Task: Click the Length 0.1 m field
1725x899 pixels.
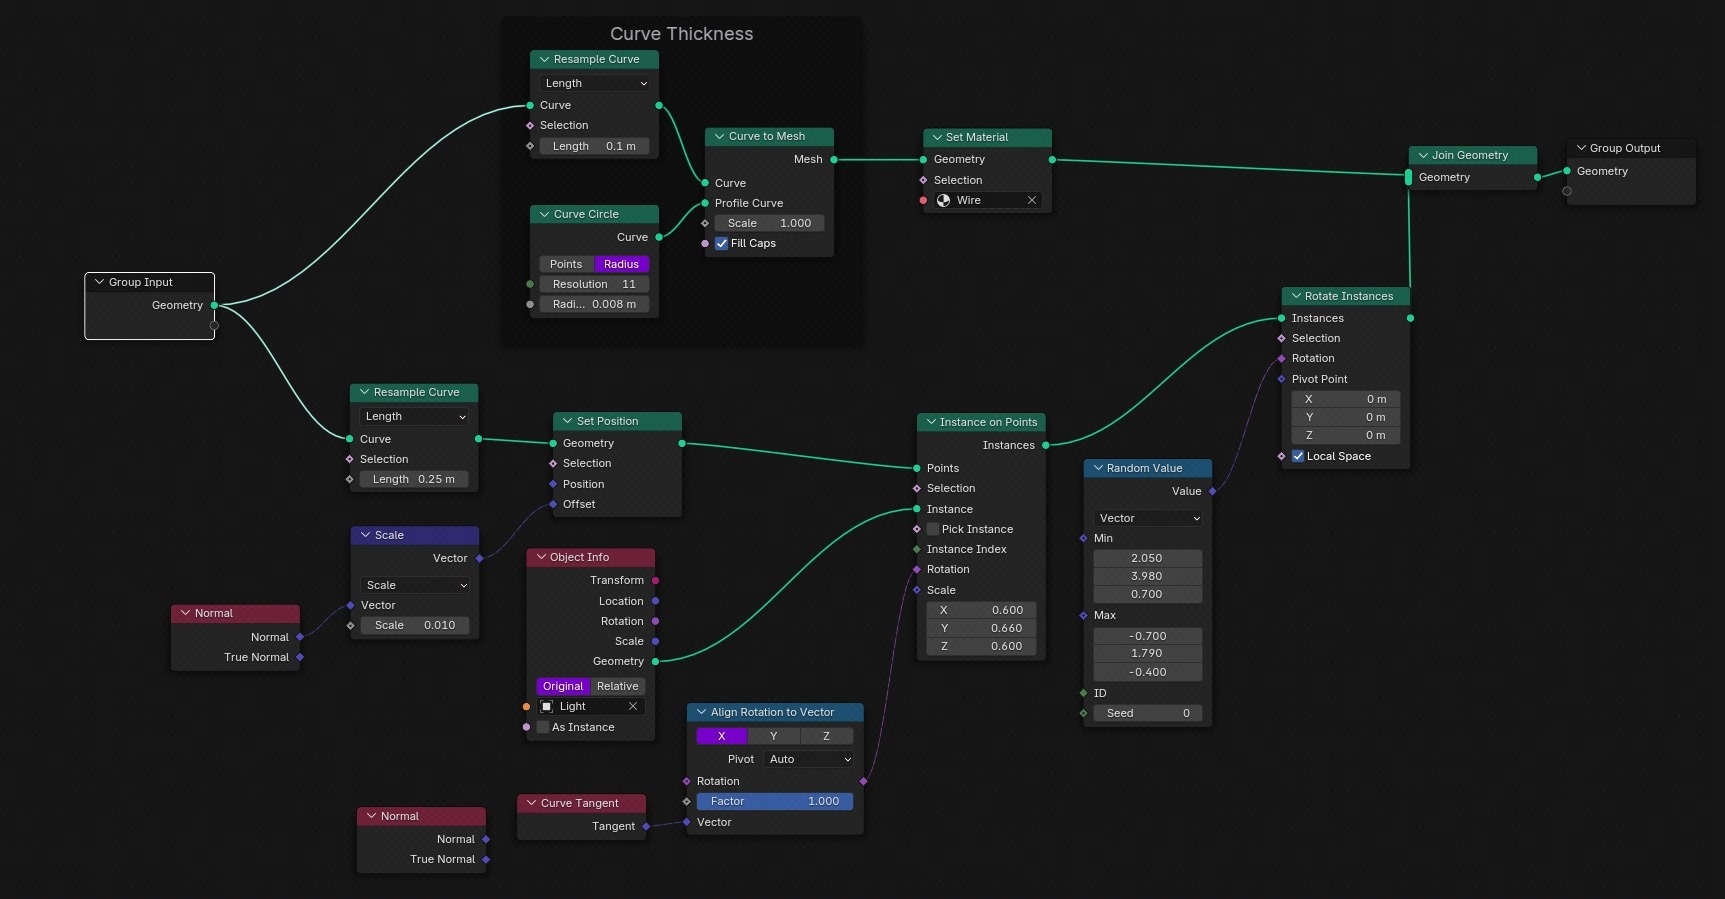Action: 595,146
